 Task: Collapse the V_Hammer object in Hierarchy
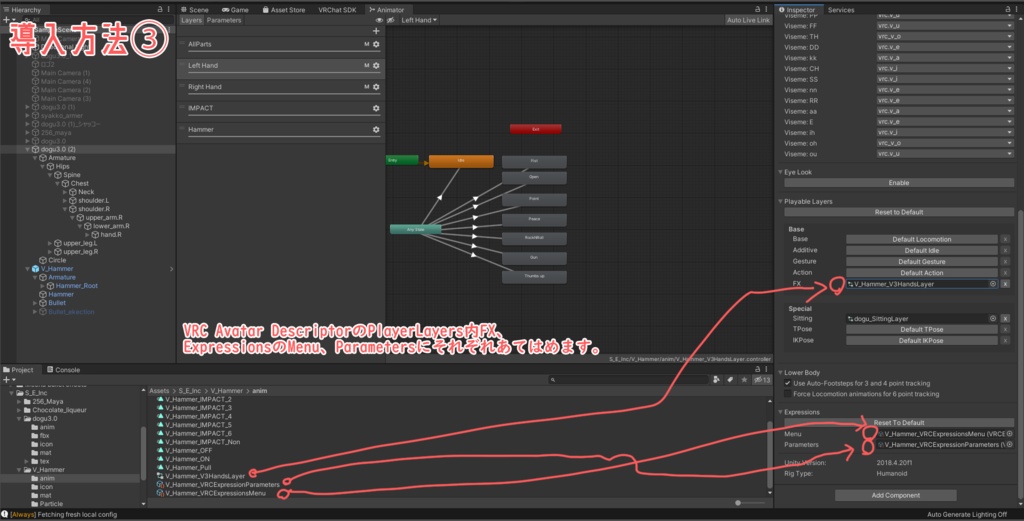click(27, 269)
